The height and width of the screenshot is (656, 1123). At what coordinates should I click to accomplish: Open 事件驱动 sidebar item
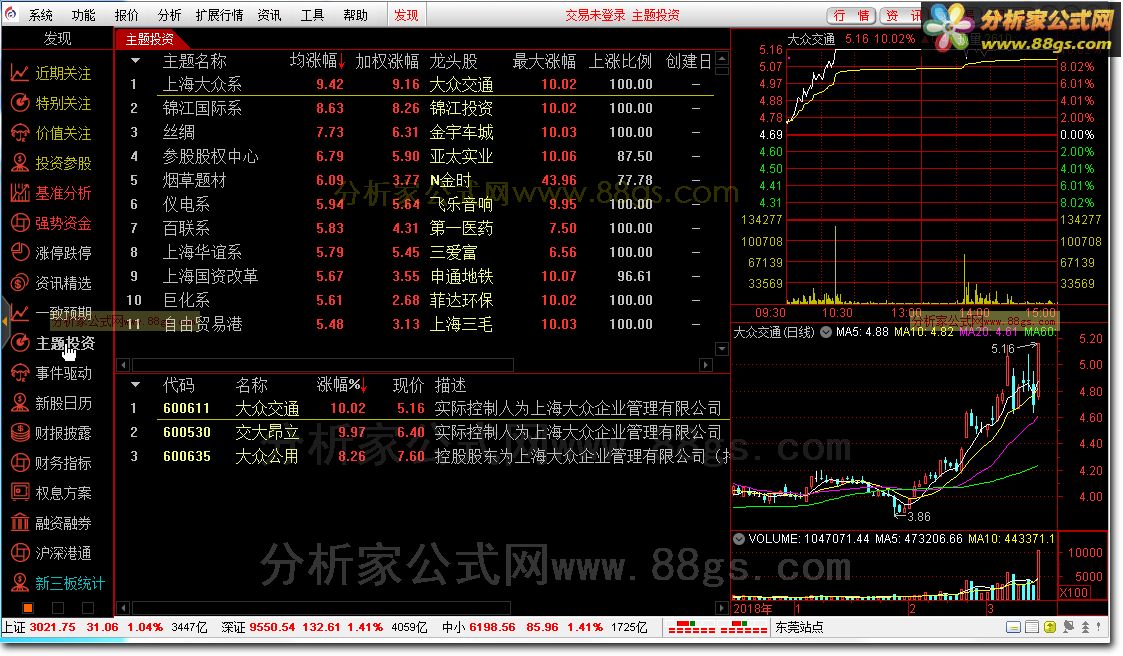[52, 373]
